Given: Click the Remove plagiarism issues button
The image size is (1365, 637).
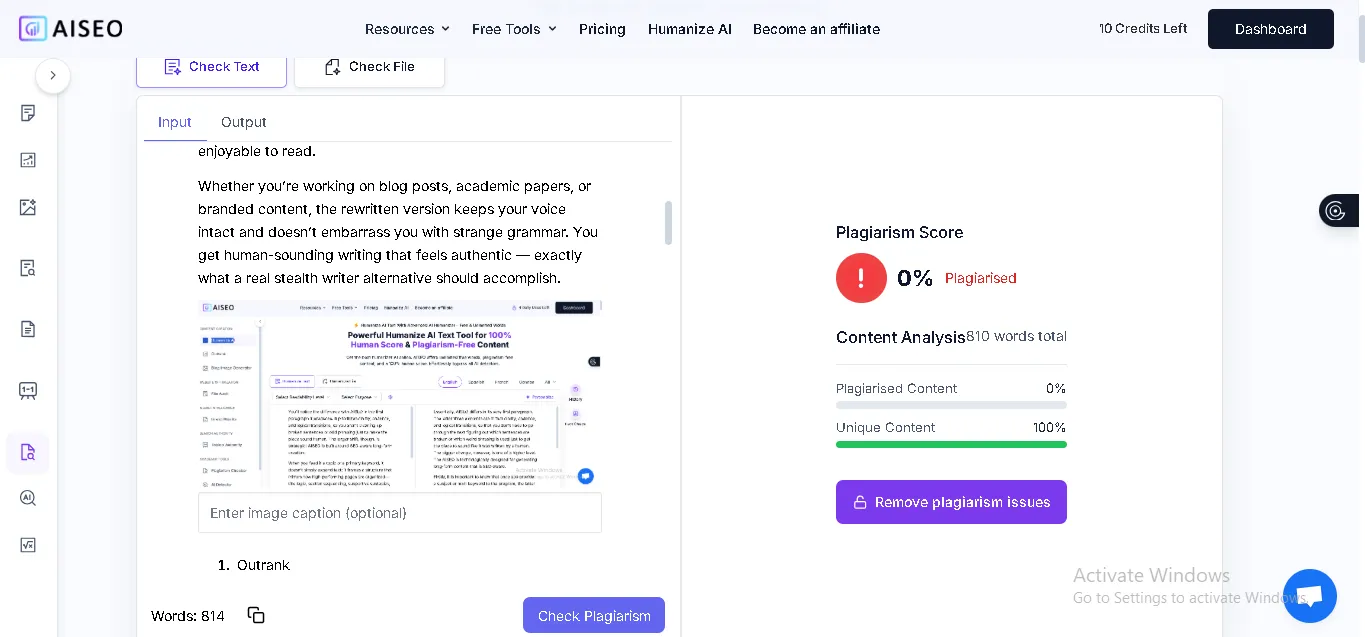Looking at the screenshot, I should tap(951, 502).
